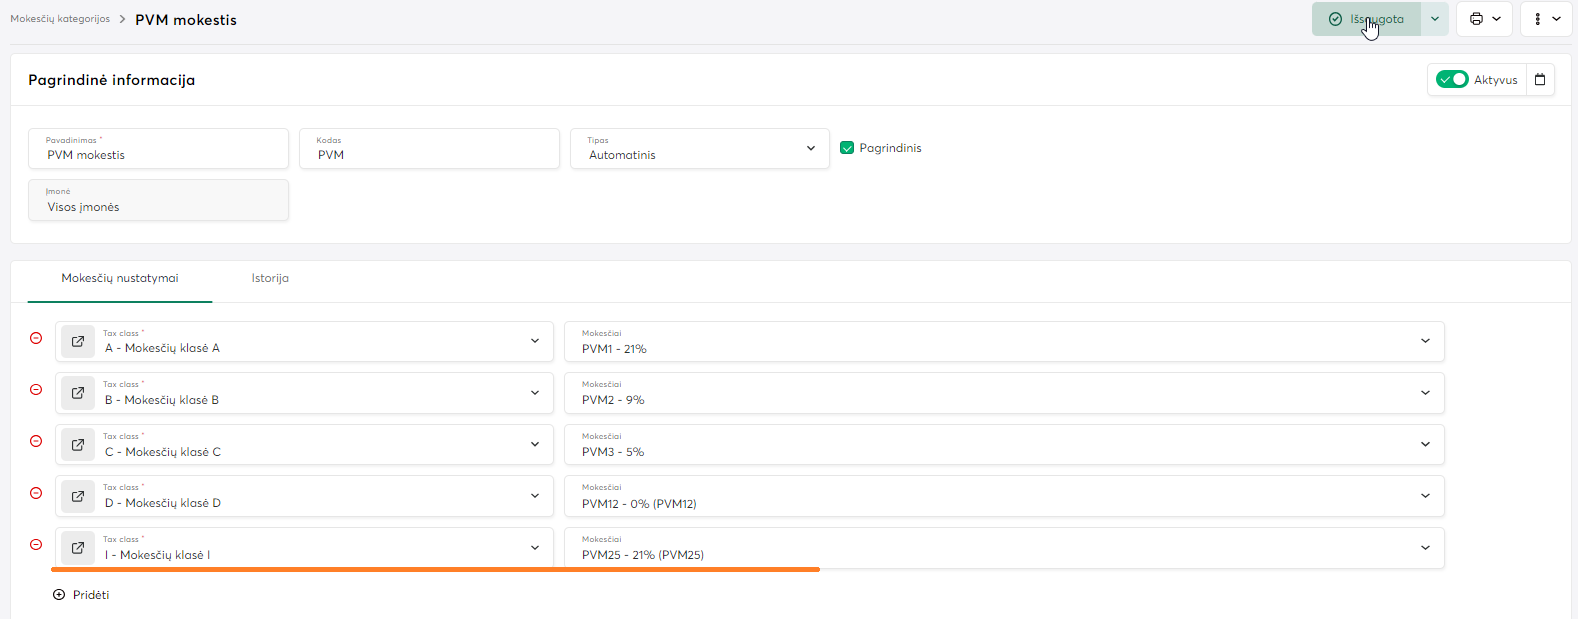This screenshot has width=1578, height=619.
Task: Switch to the Istorija tab
Action: pos(270,278)
